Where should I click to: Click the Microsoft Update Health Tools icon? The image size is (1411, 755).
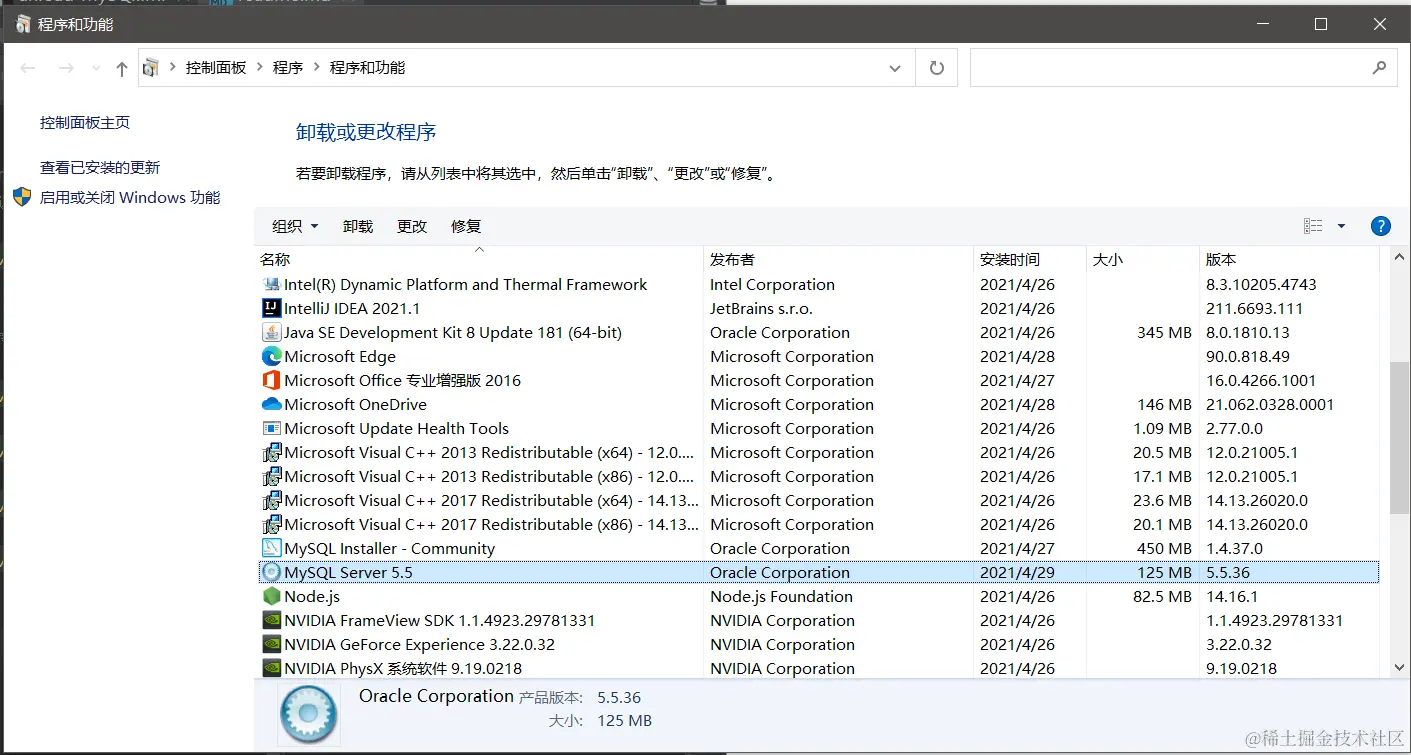[x=271, y=428]
